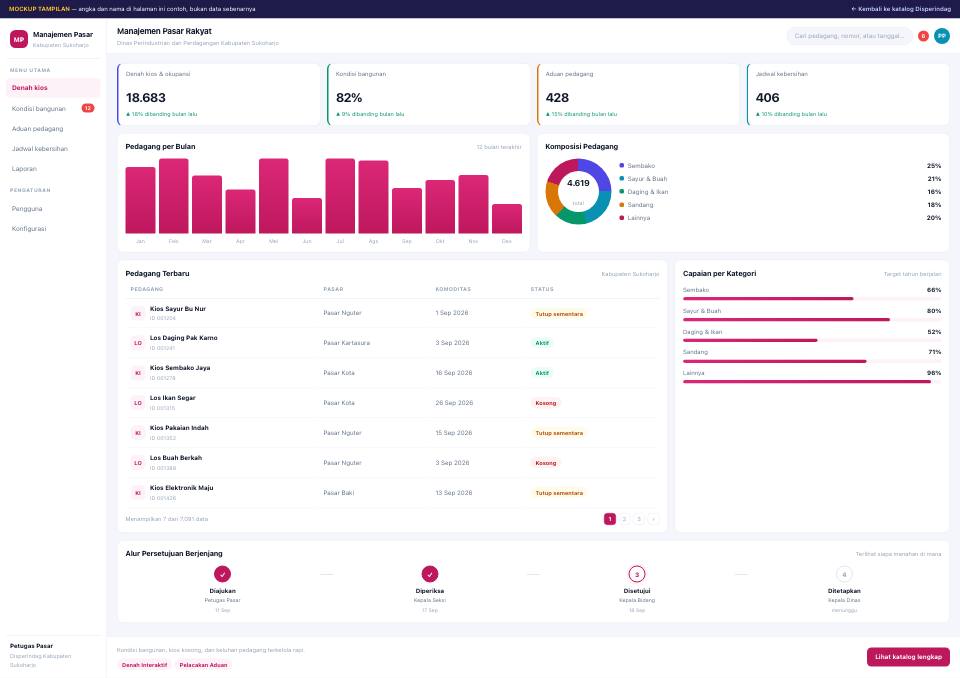Viewport: 960px width, 678px height.
Task: Click Pasar Baki table cell
Action: point(339,493)
